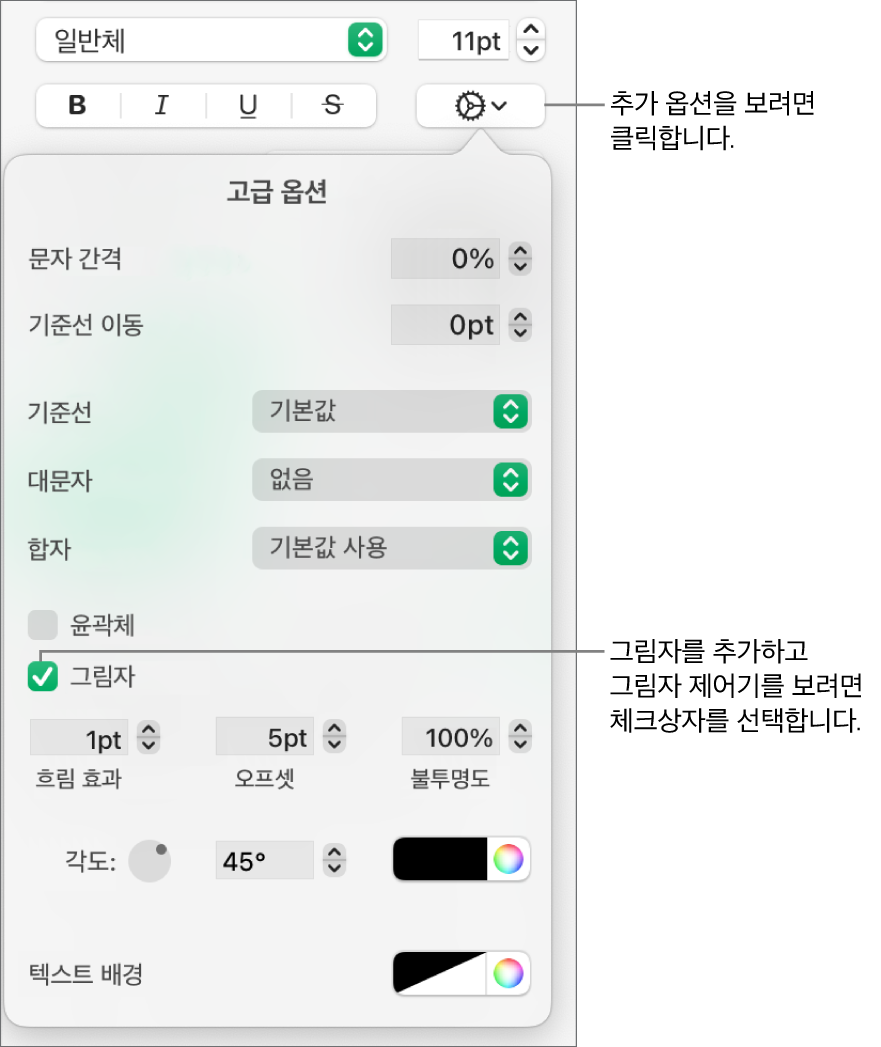Screen dimensions: 881x1047
Task: Open the 대문자 capitalization dropdown
Action: point(391,480)
